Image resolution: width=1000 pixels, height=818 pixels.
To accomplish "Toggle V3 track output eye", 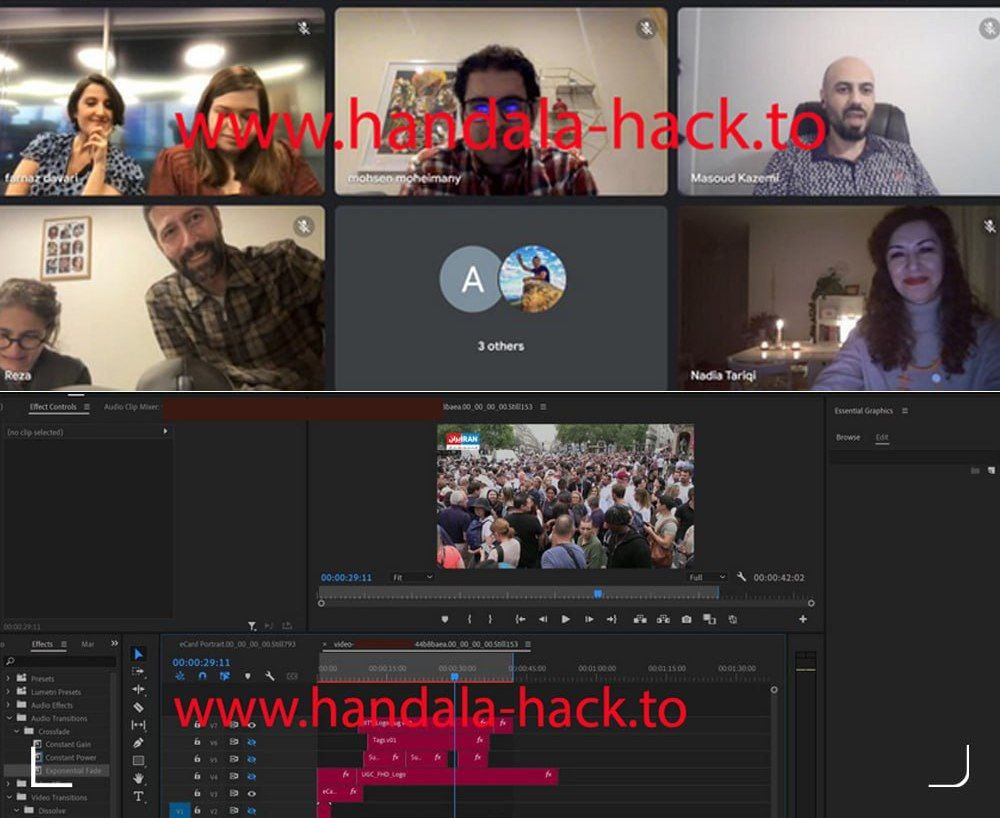I will [x=251, y=794].
